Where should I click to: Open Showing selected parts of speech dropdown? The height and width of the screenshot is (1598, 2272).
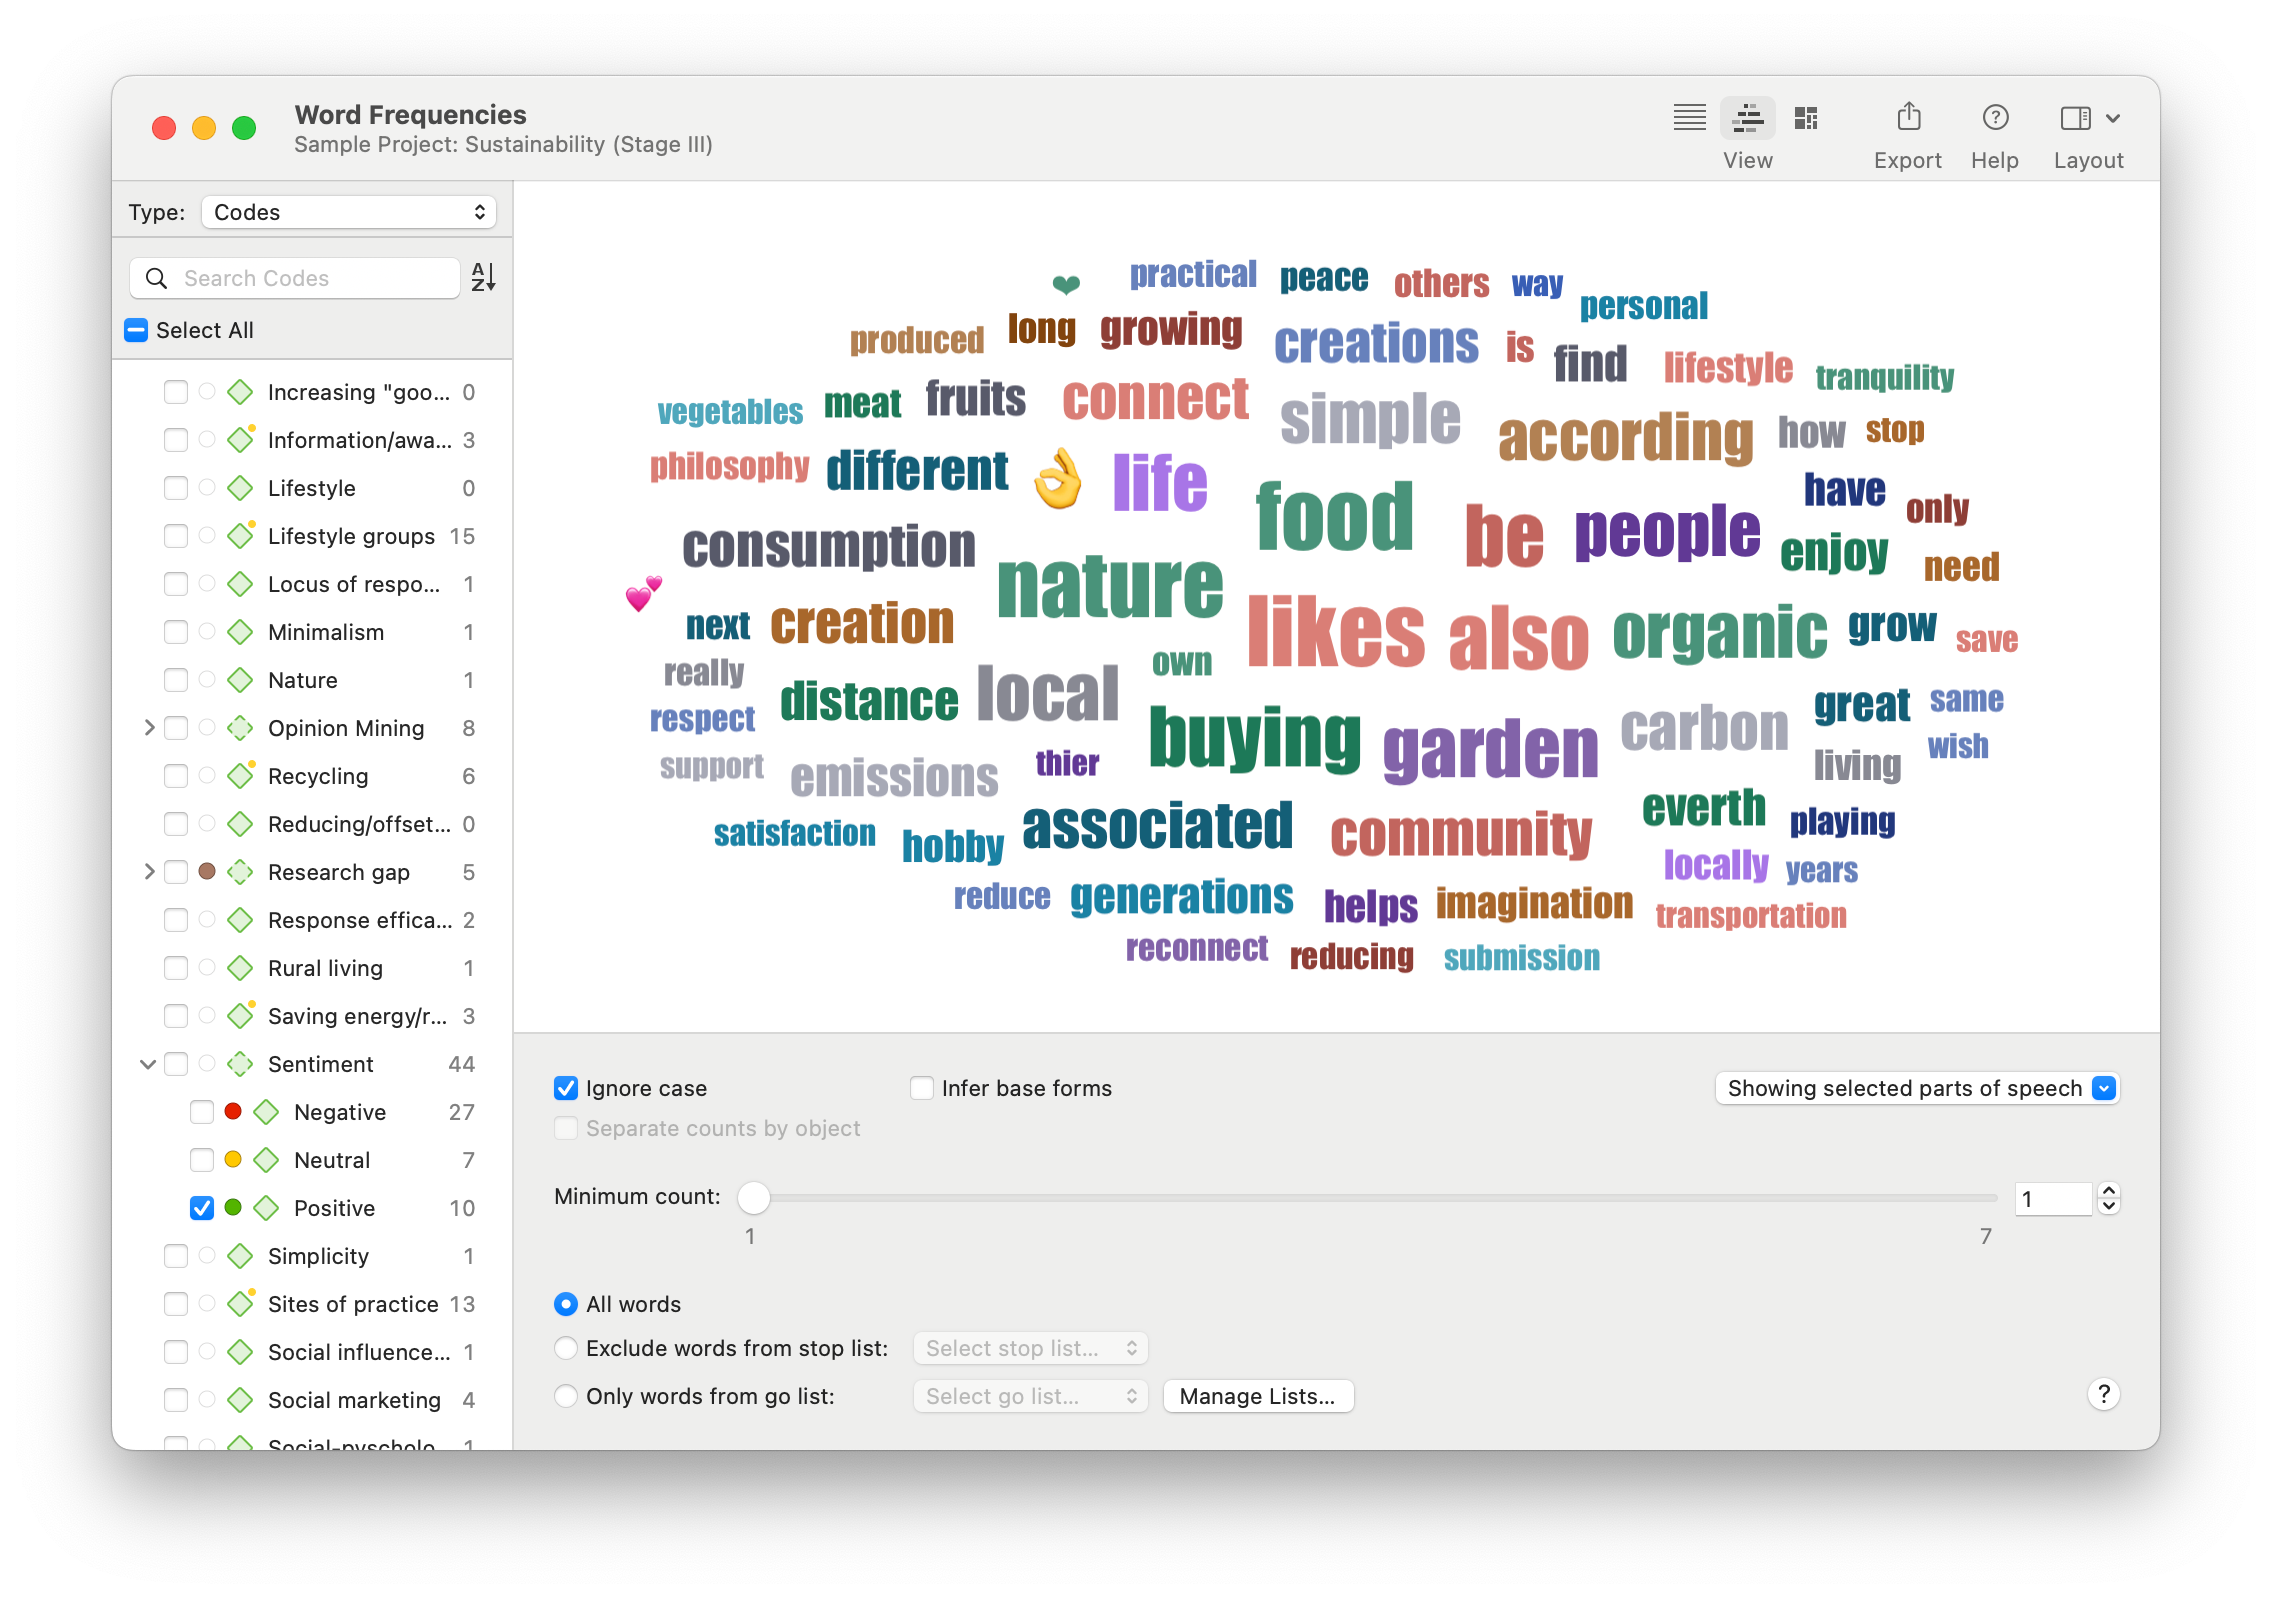[x=1916, y=1088]
